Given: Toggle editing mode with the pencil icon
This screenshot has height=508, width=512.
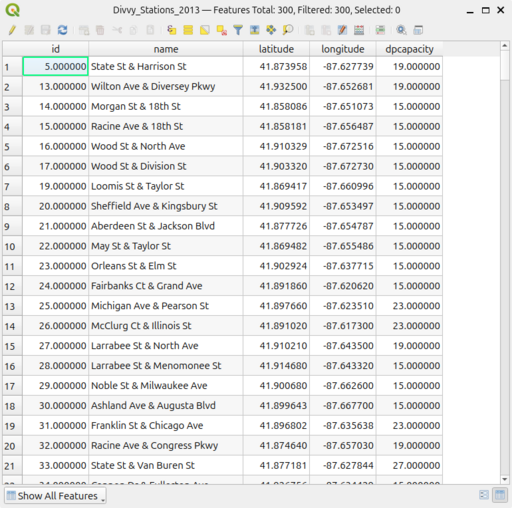Looking at the screenshot, I should click(12, 30).
